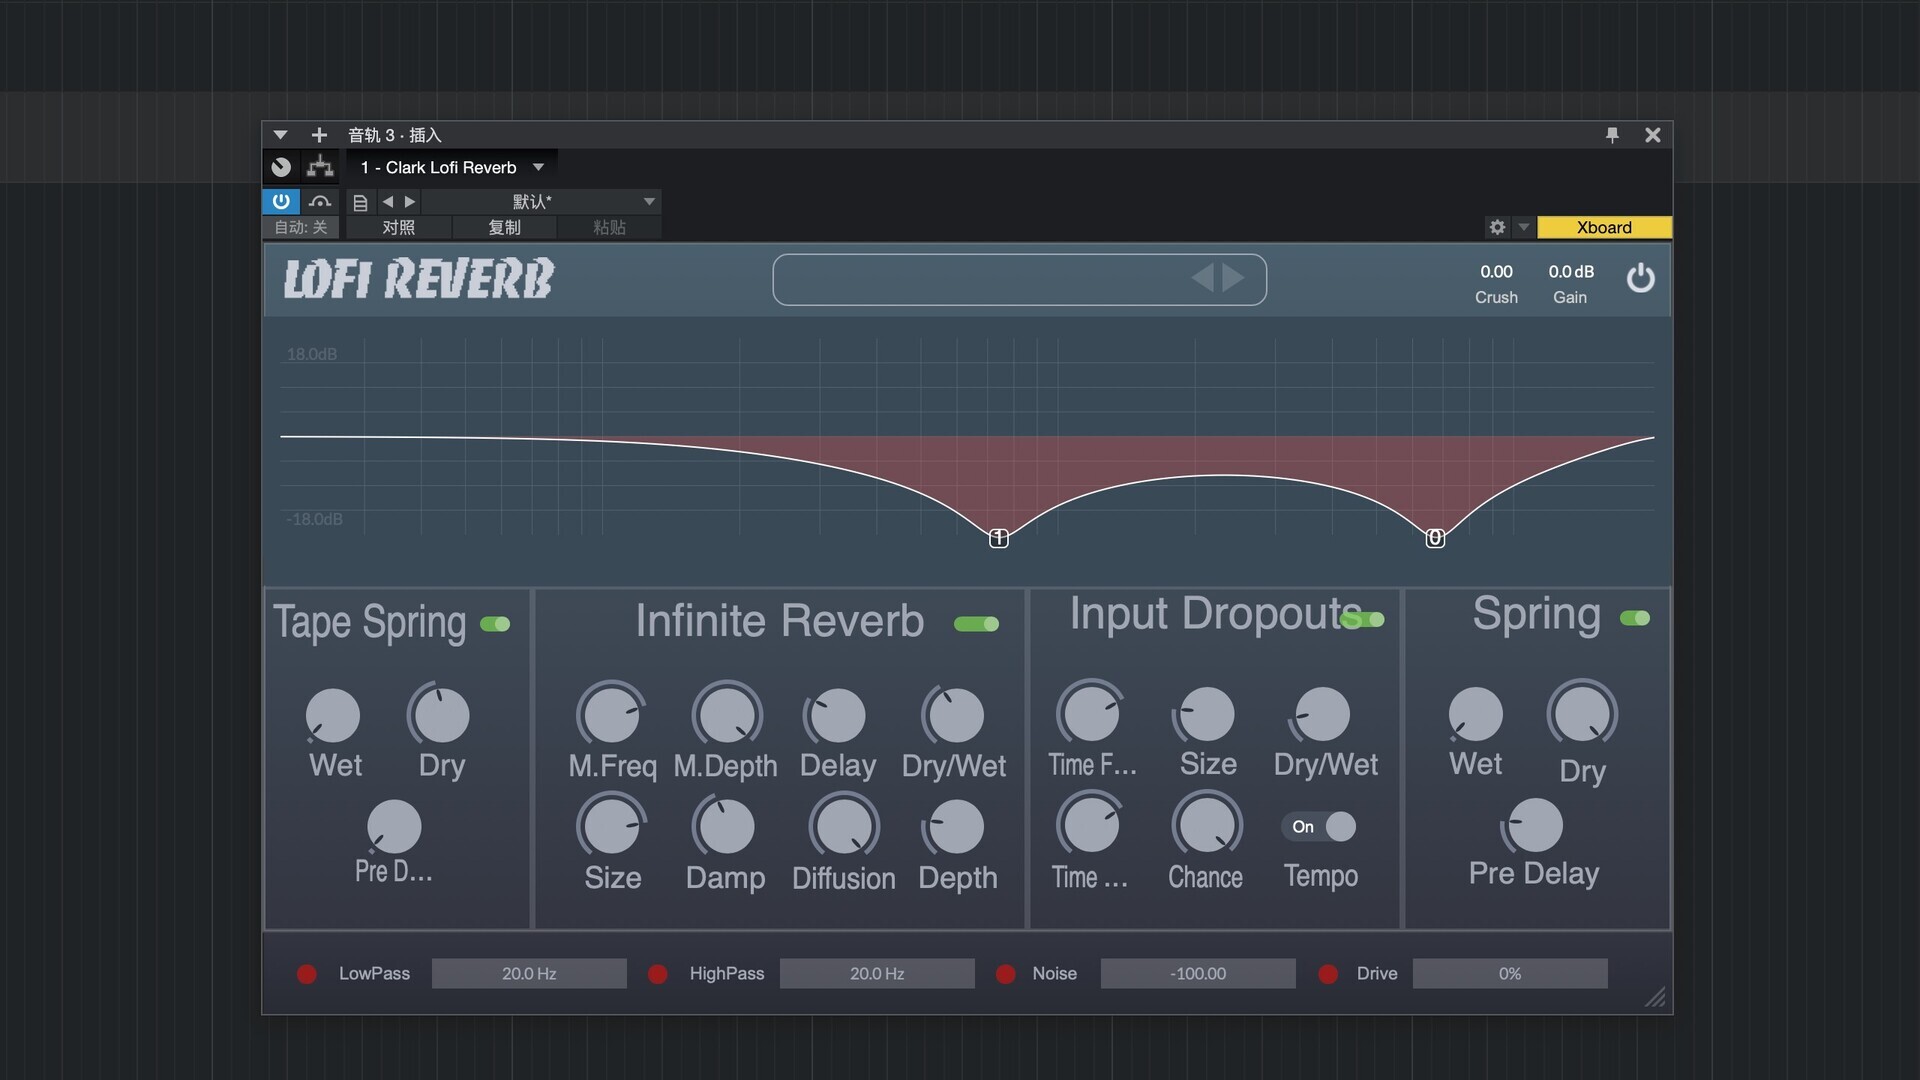Click the circular channel editor icon
The width and height of the screenshot is (1920, 1080).
point(281,167)
